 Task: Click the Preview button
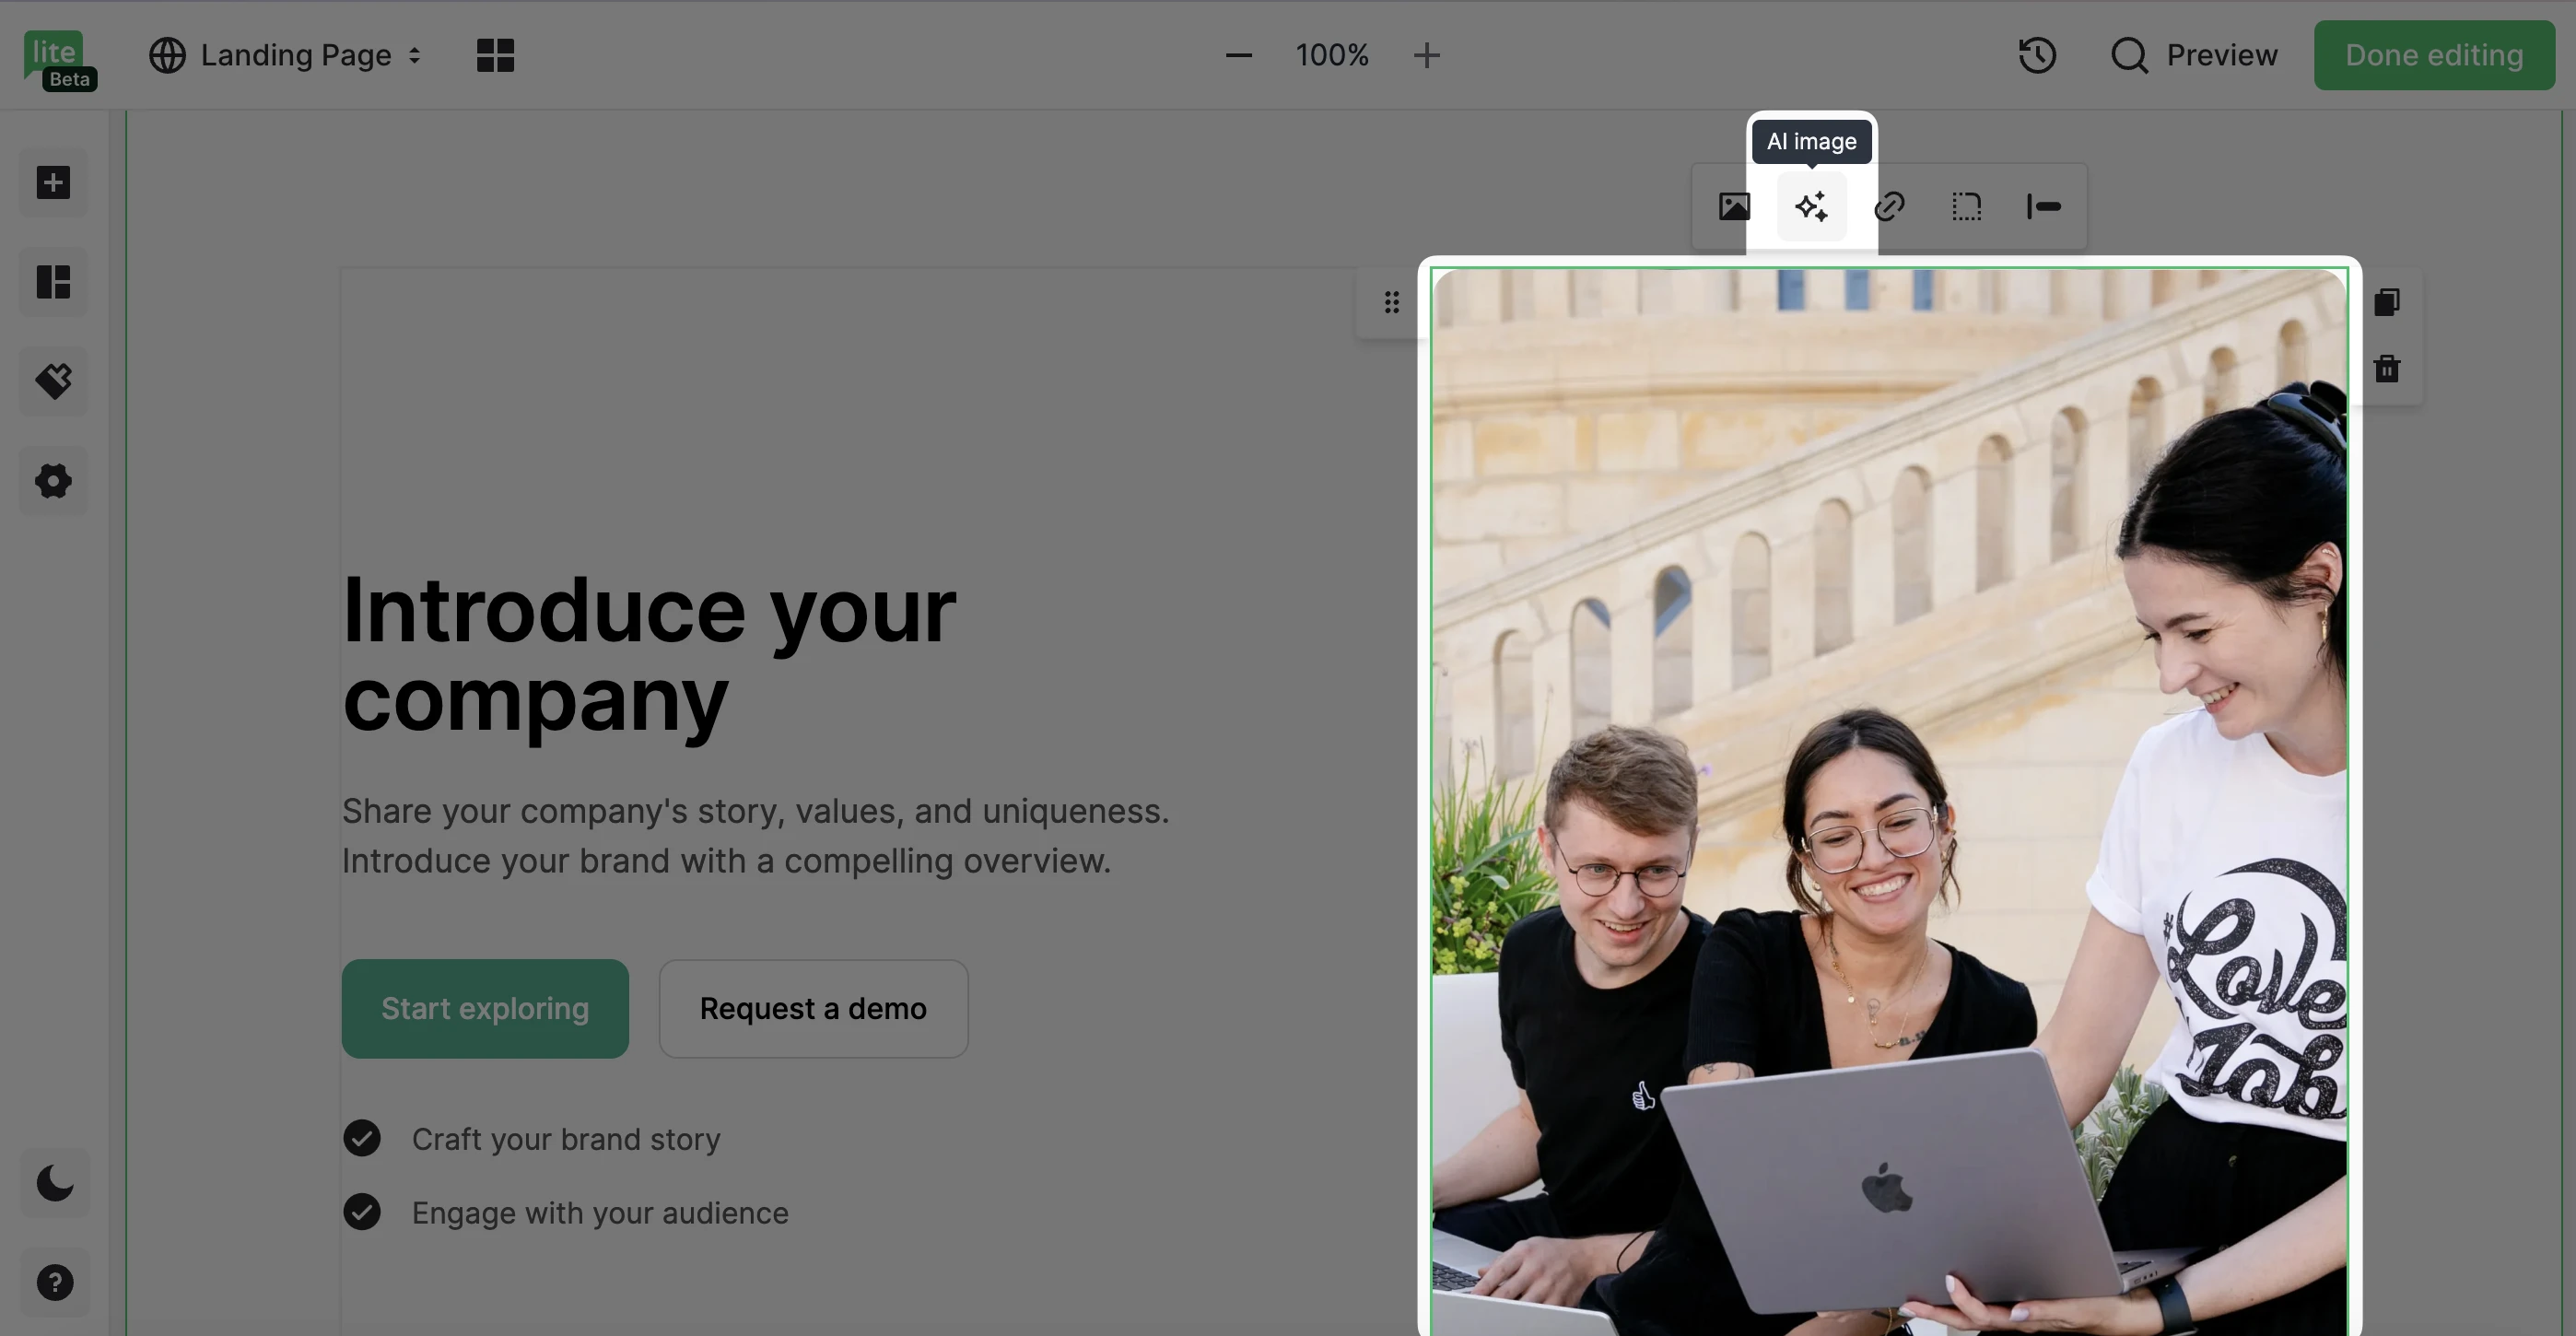pyautogui.click(x=2194, y=55)
